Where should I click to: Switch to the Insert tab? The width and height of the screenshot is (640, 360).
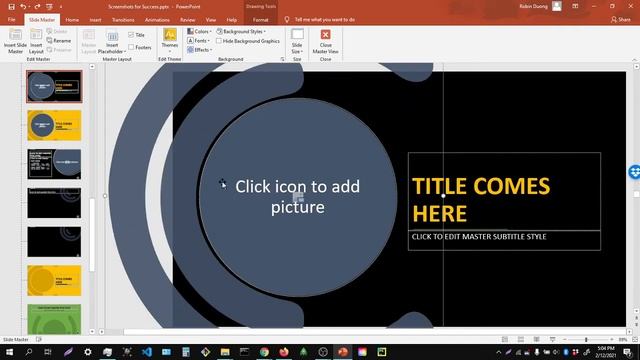[95, 20]
